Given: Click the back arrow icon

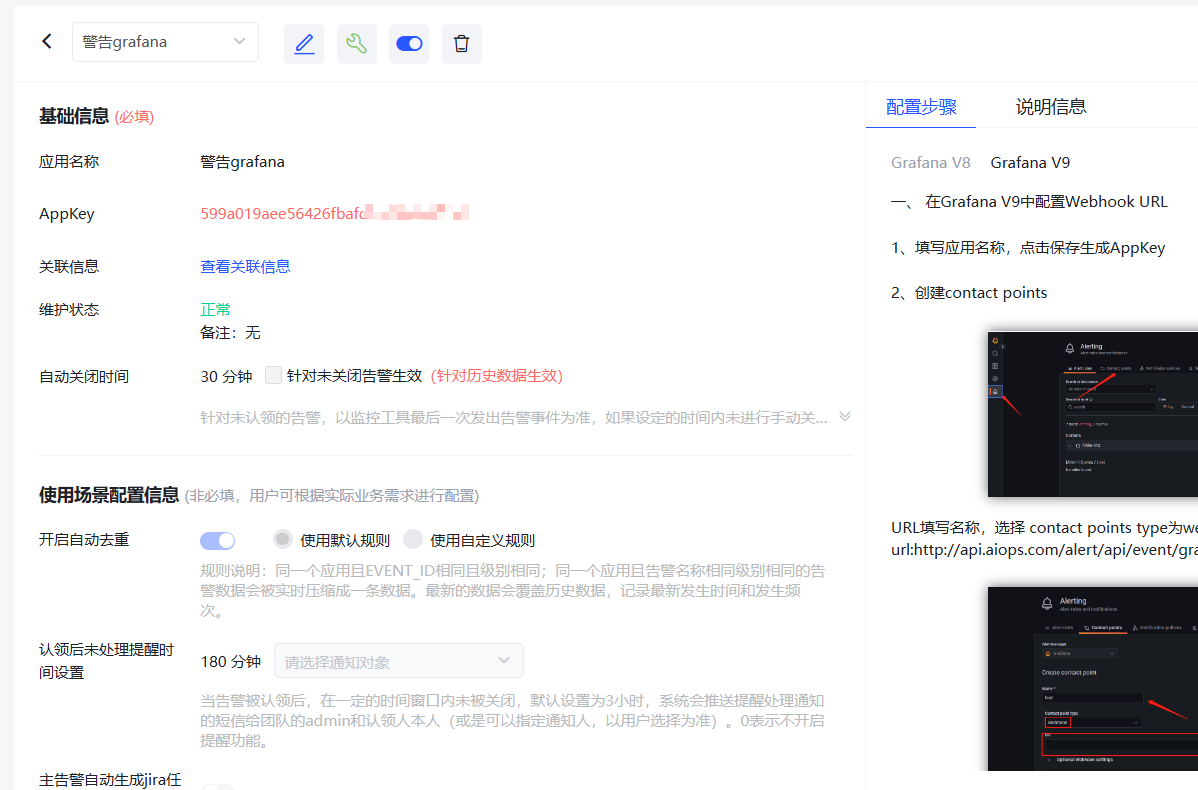Looking at the screenshot, I should point(46,42).
